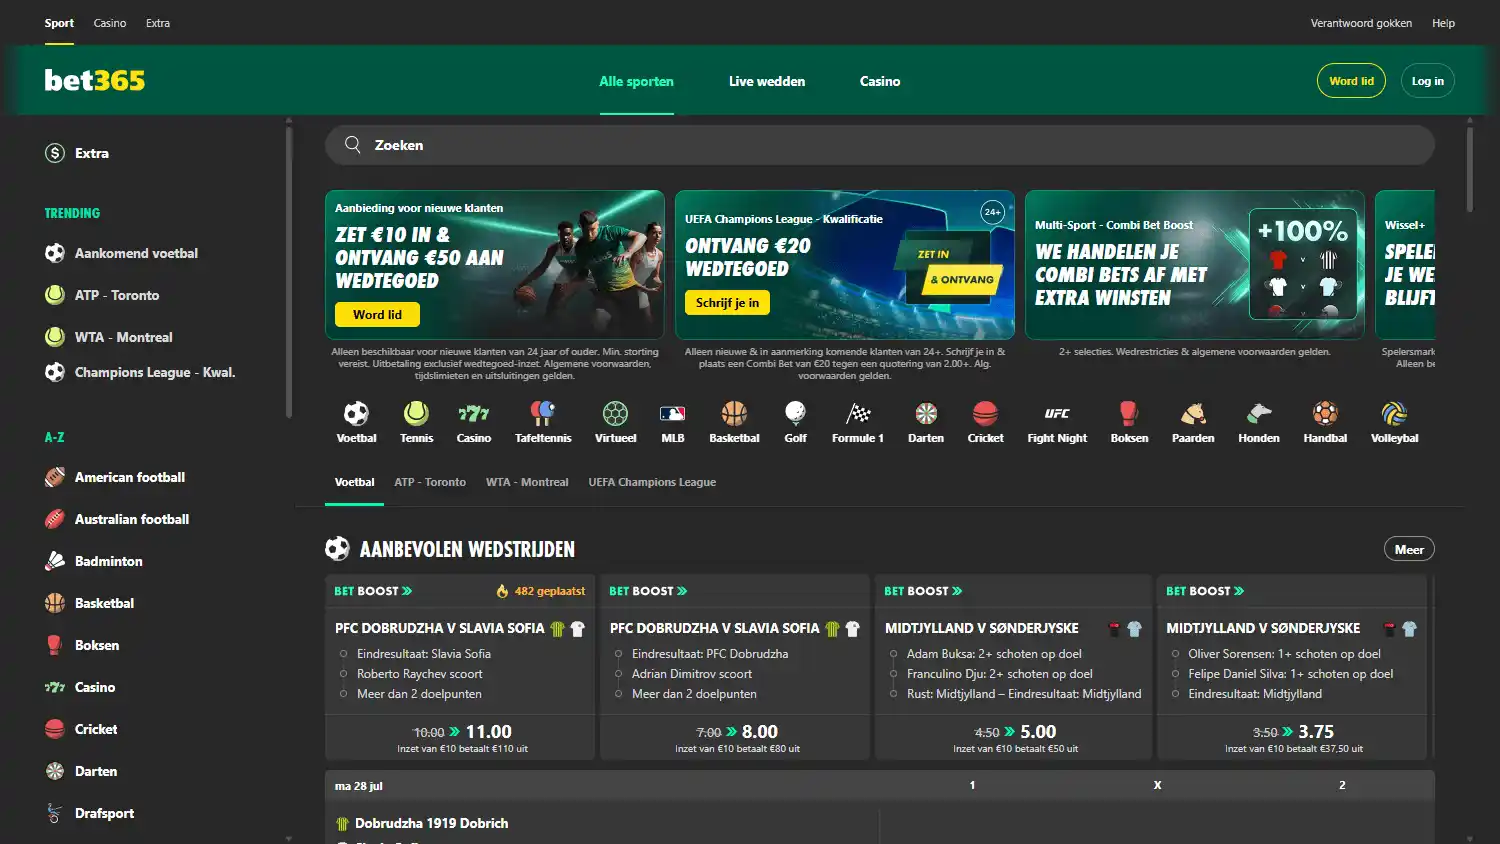1500x844 pixels.
Task: Select Basketbal in sidebar A-Z list
Action: tap(89, 603)
